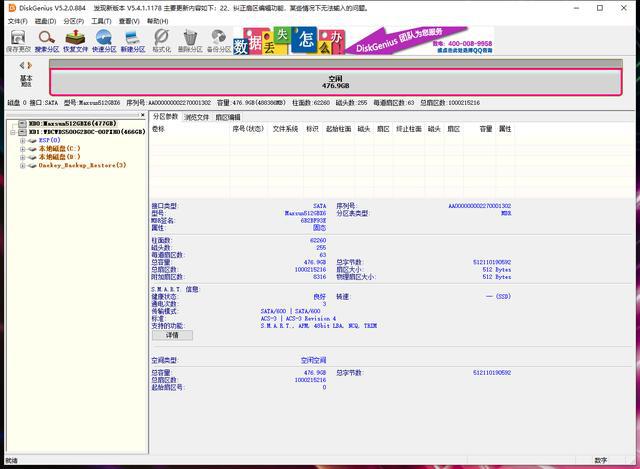Click the 标识 column header
The height and width of the screenshot is (469, 640).
(312, 129)
